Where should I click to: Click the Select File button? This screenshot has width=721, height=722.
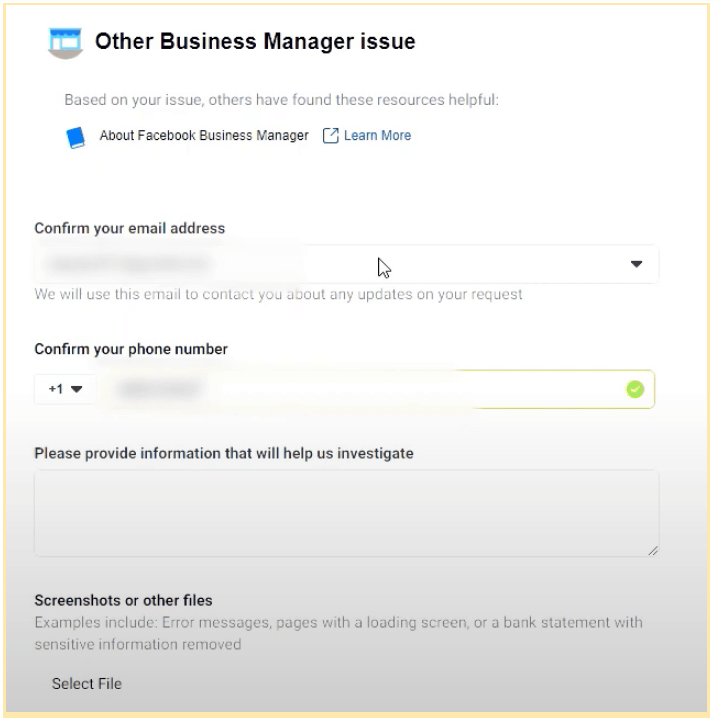[87, 684]
